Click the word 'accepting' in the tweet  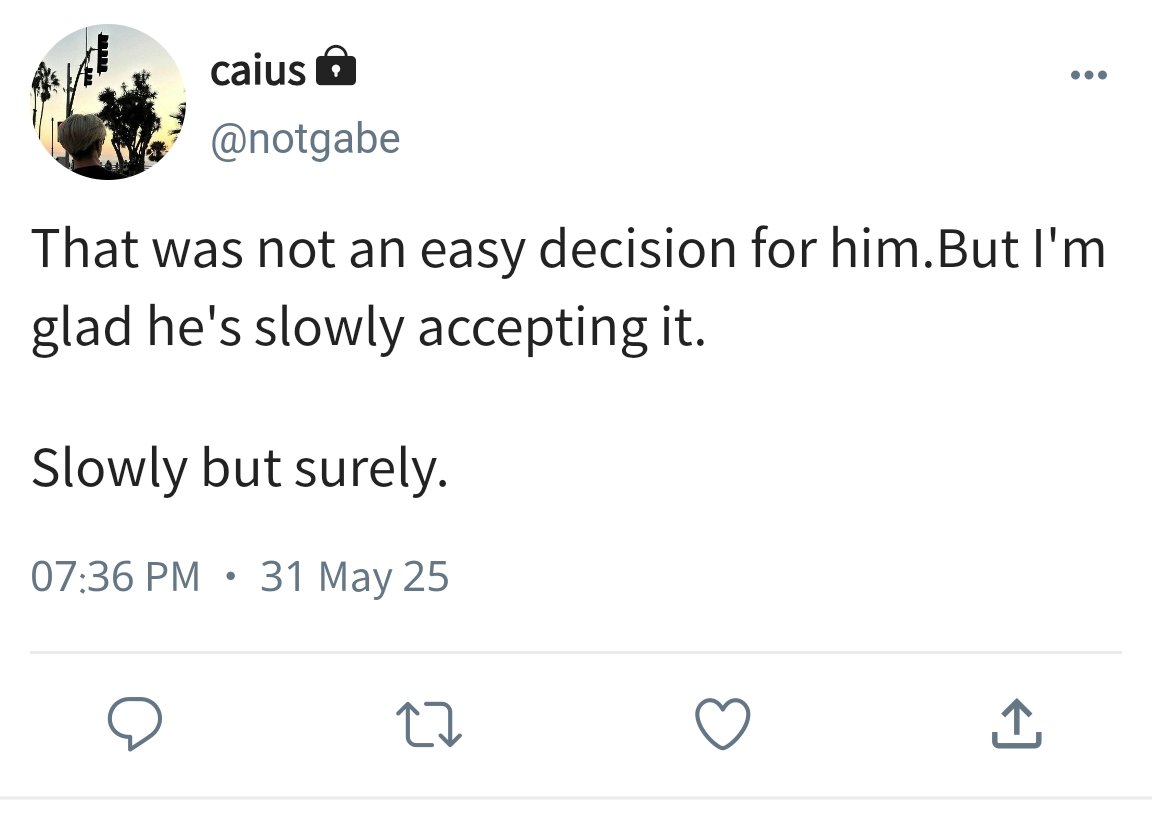pyautogui.click(x=533, y=328)
